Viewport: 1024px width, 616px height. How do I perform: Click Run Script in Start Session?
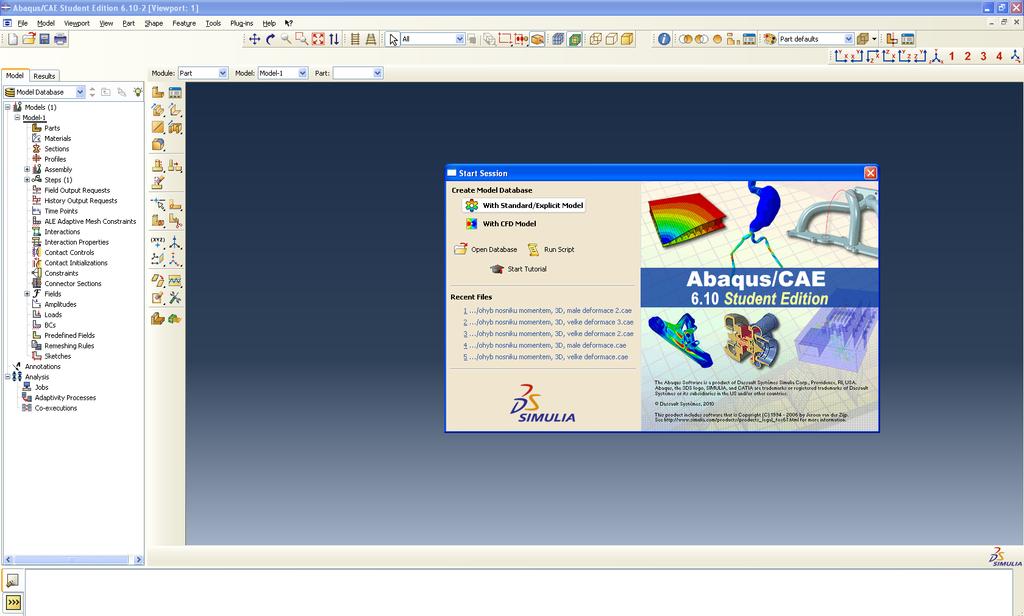point(551,250)
